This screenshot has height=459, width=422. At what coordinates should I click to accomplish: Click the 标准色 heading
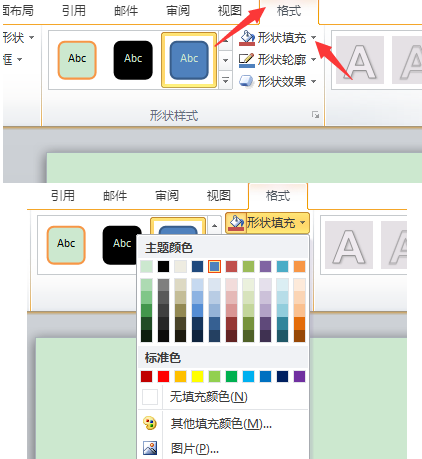pos(163,358)
